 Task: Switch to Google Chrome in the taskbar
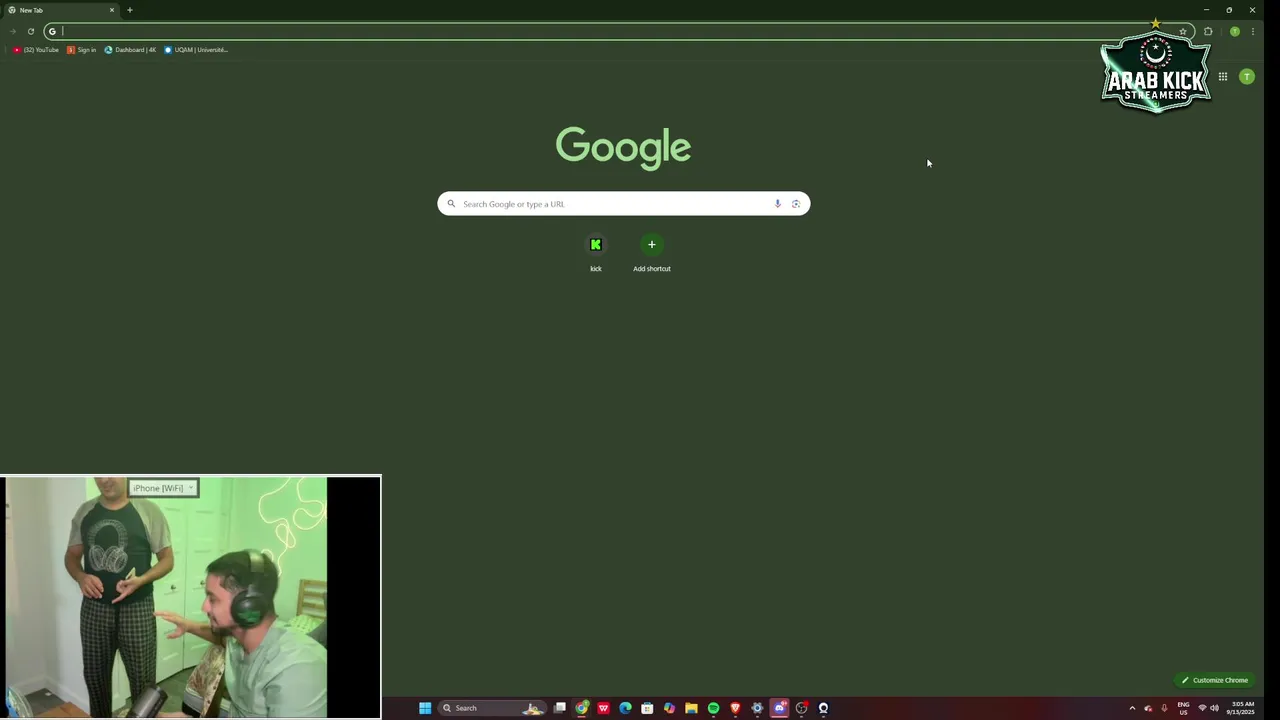pyautogui.click(x=582, y=708)
